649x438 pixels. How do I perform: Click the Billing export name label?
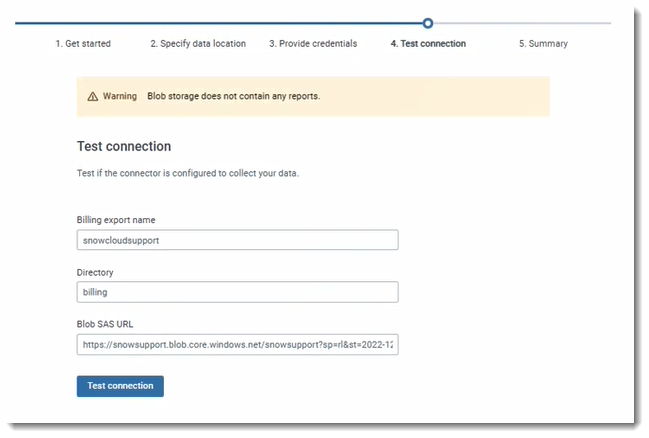coord(116,220)
